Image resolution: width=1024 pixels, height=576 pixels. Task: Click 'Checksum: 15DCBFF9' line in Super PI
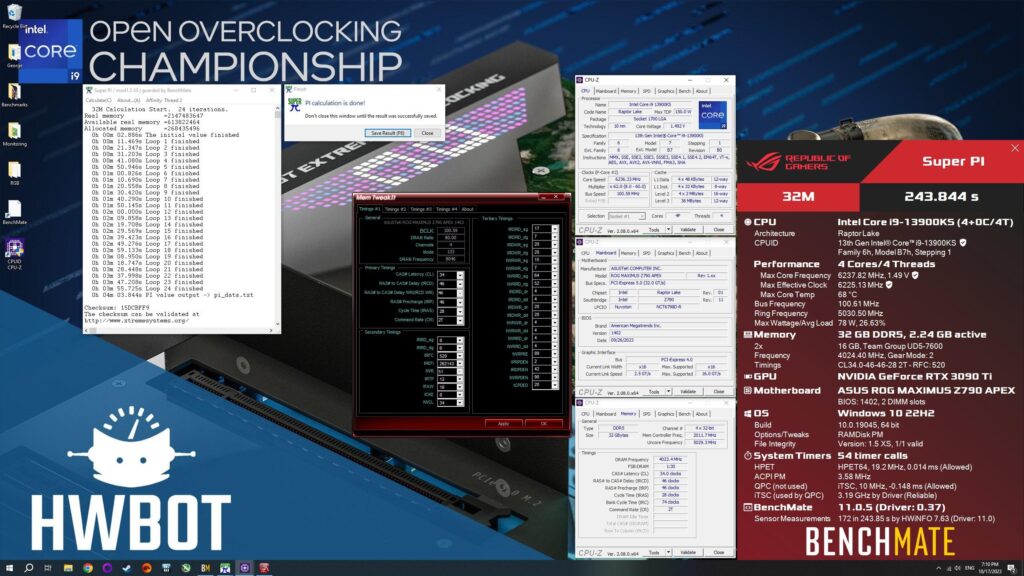(117, 308)
